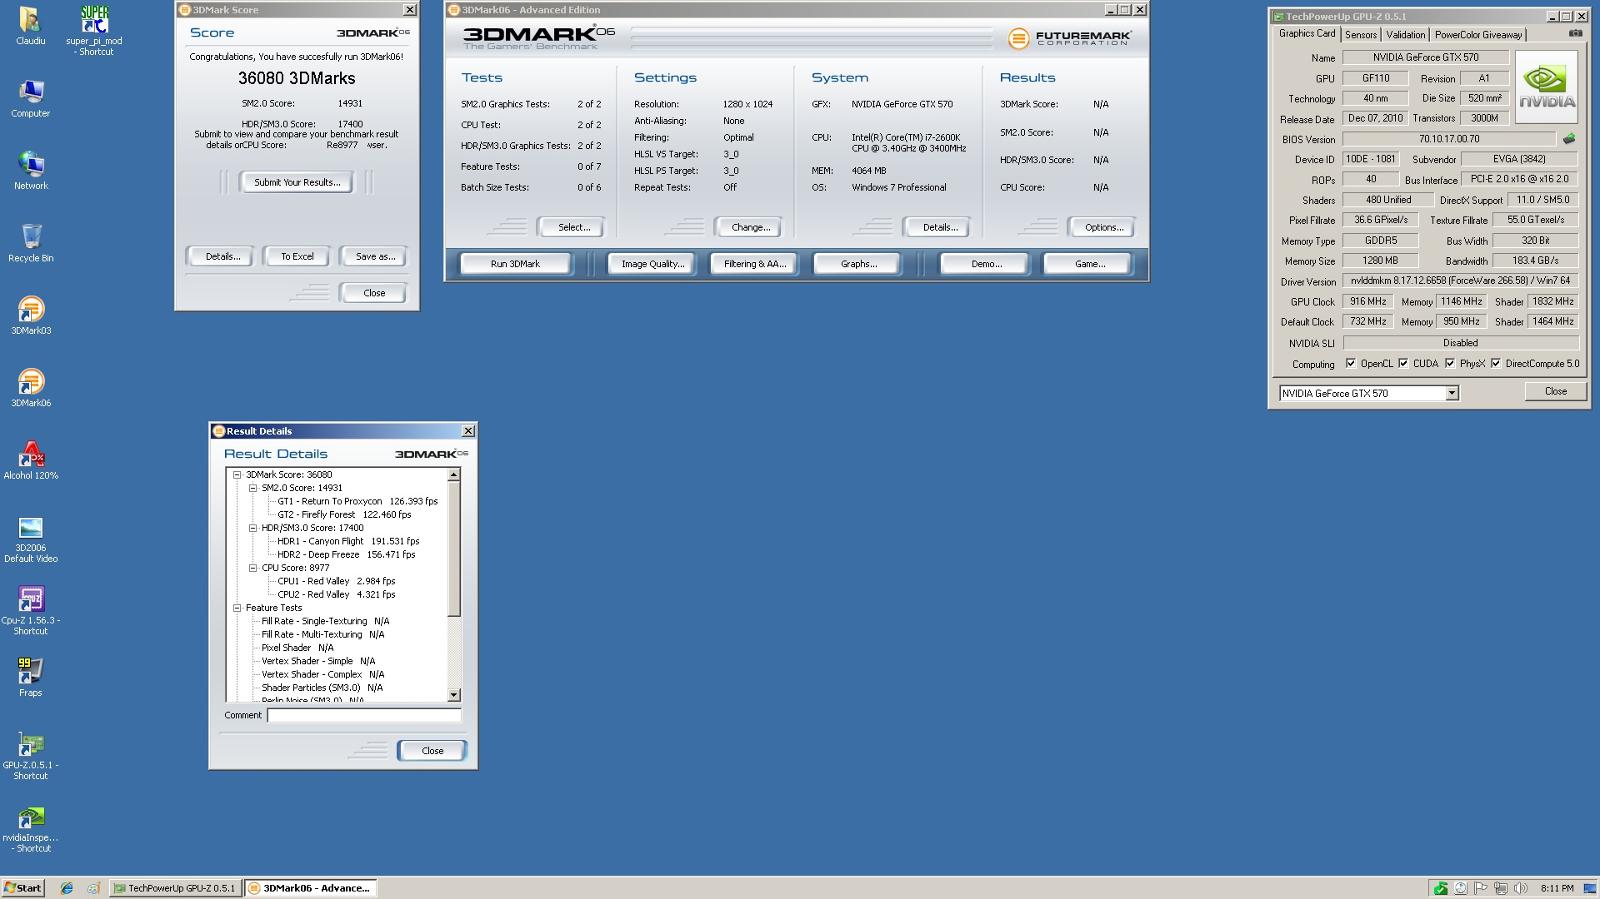Open Filtering & AA options

[x=755, y=264]
